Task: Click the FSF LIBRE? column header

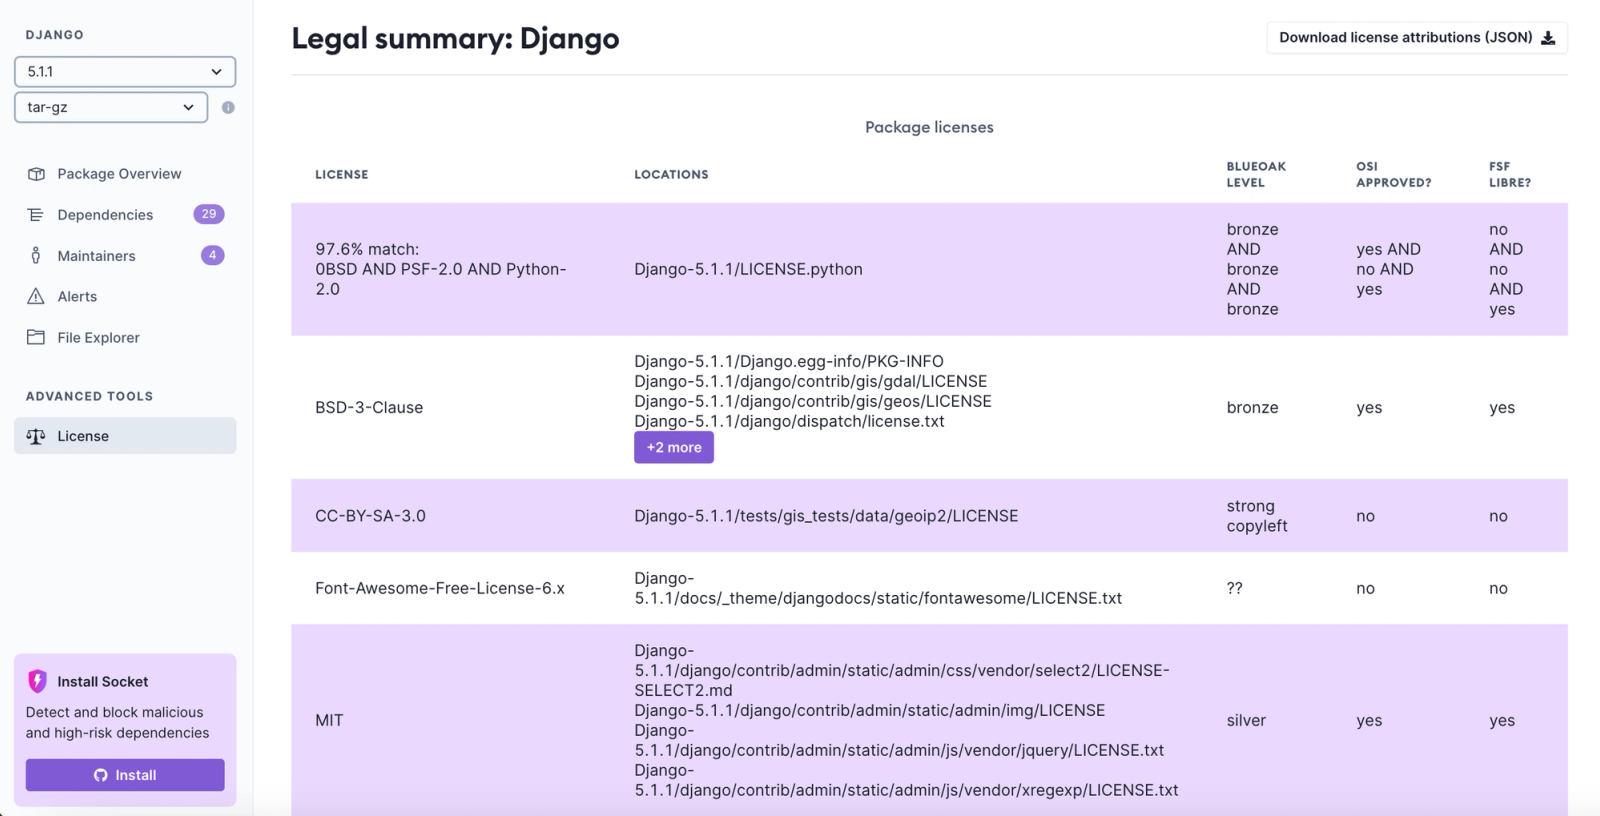Action: pyautogui.click(x=1510, y=174)
